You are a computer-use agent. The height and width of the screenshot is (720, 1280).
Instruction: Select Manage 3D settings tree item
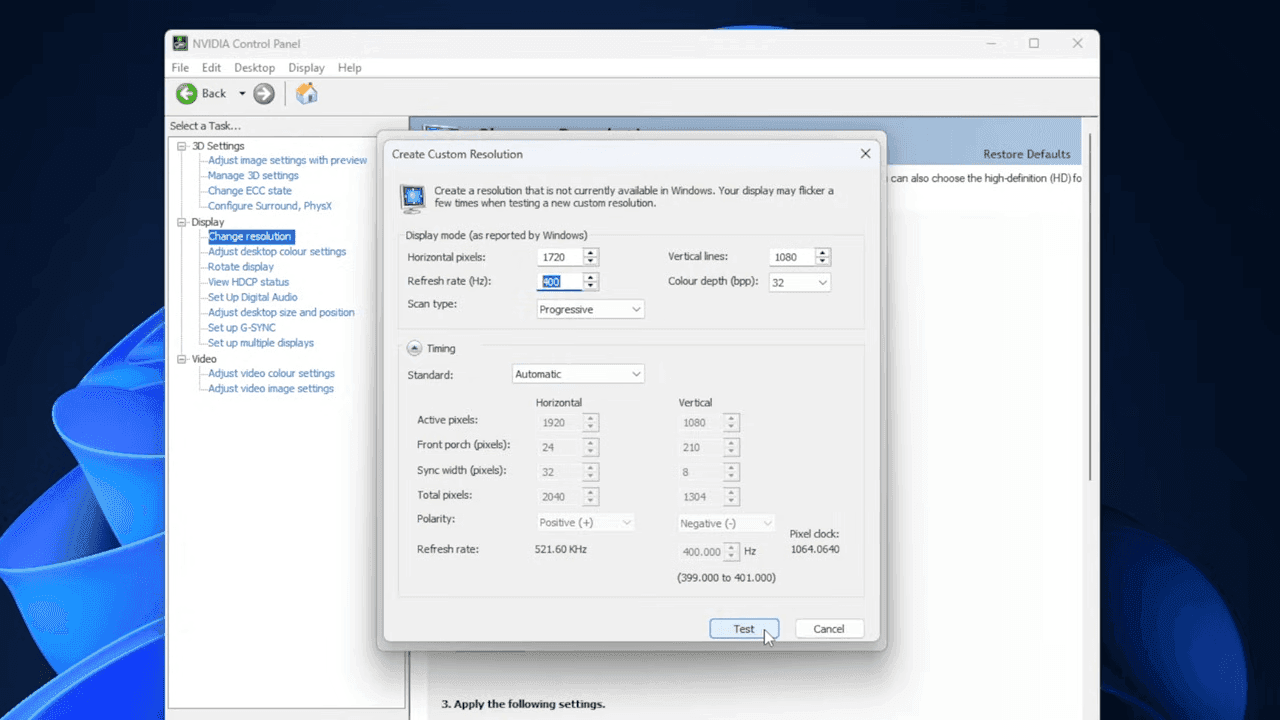point(253,176)
